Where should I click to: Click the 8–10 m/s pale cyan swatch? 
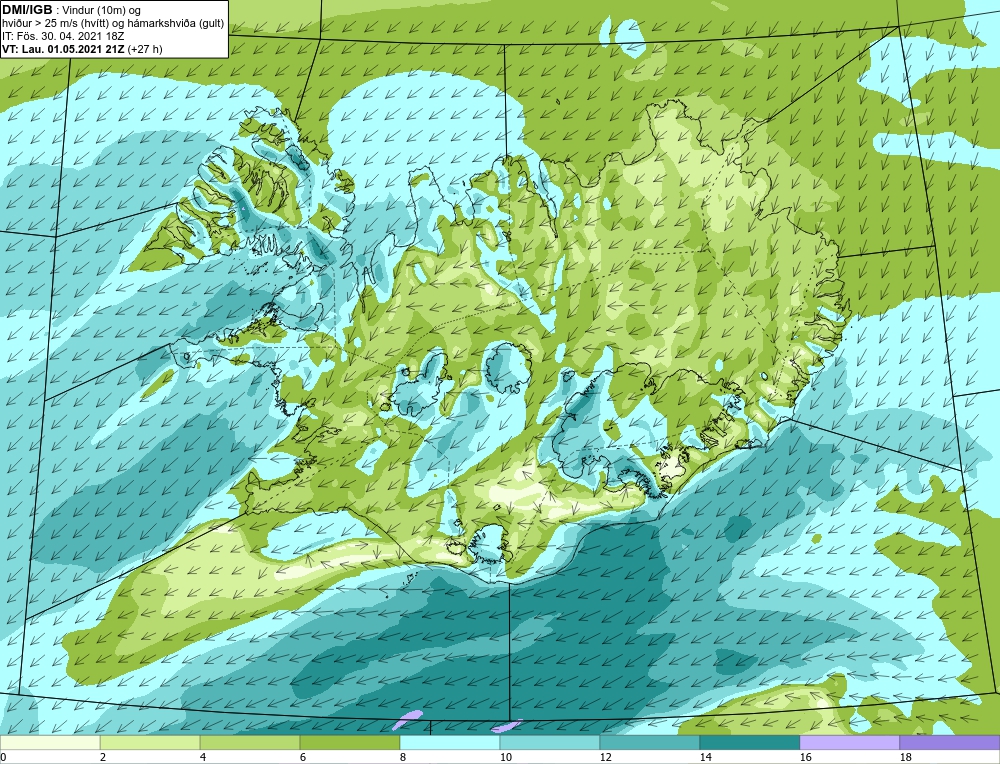[x=450, y=743]
